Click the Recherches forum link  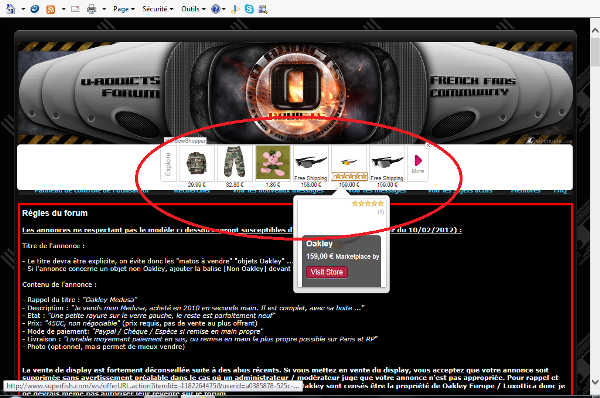192,191
